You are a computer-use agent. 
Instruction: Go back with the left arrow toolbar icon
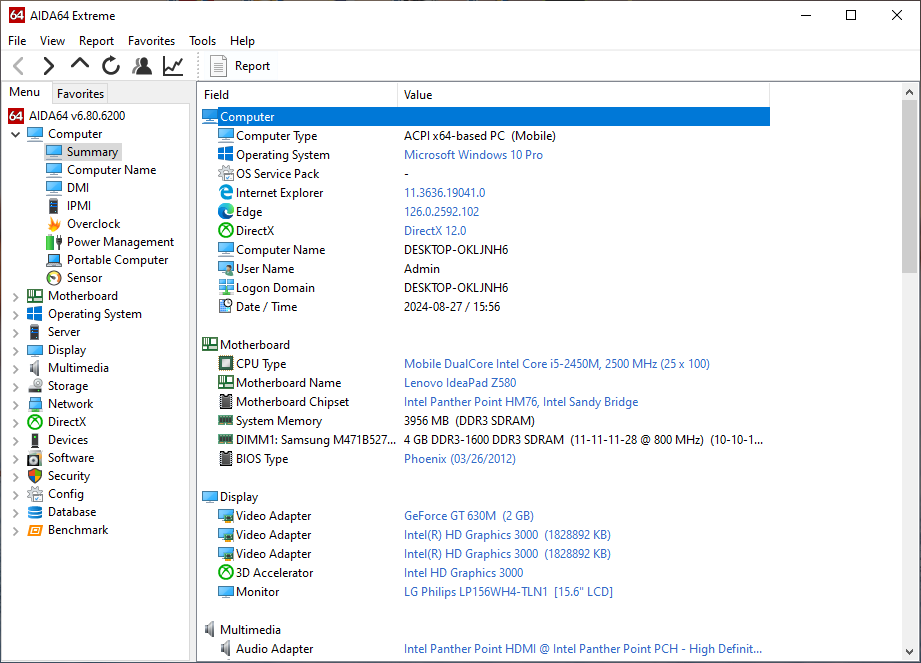click(x=19, y=66)
